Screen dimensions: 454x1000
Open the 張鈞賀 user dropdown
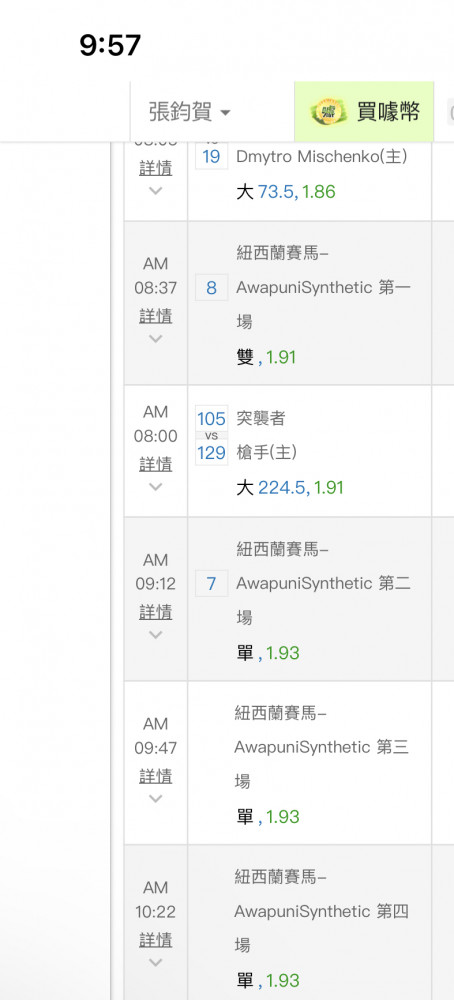(189, 113)
